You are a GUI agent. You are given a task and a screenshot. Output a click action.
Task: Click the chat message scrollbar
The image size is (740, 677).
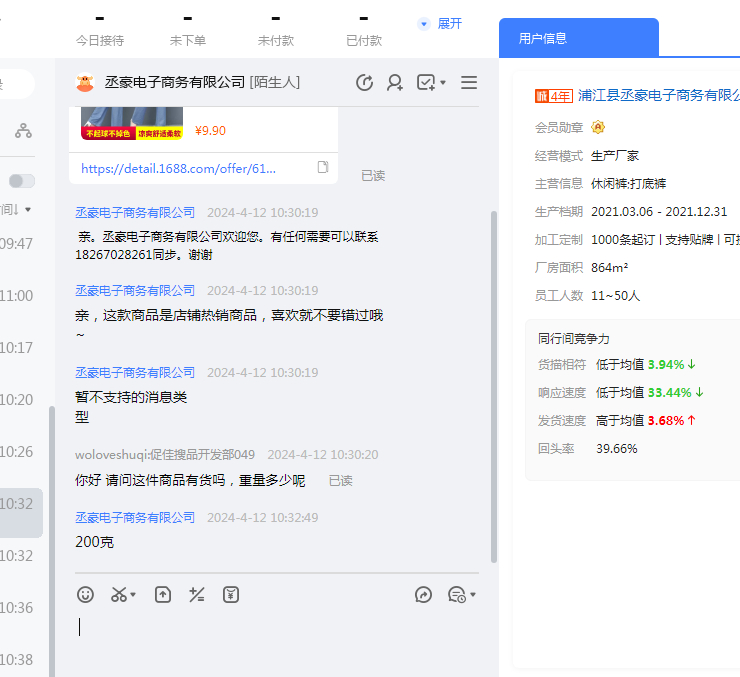tap(493, 380)
